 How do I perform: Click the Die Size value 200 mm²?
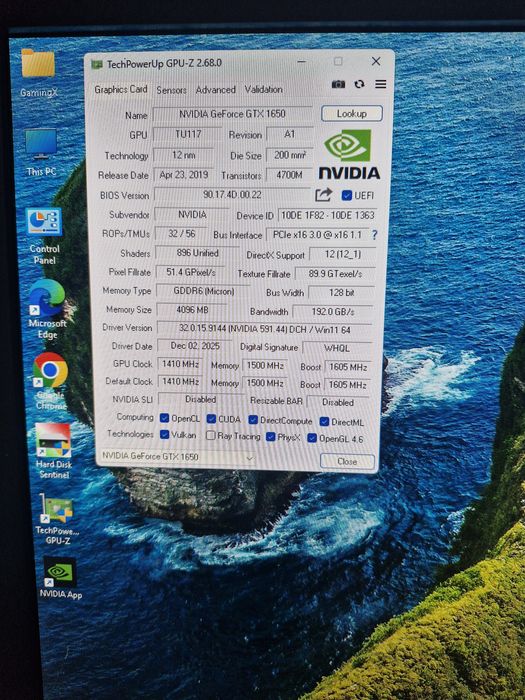(290, 155)
